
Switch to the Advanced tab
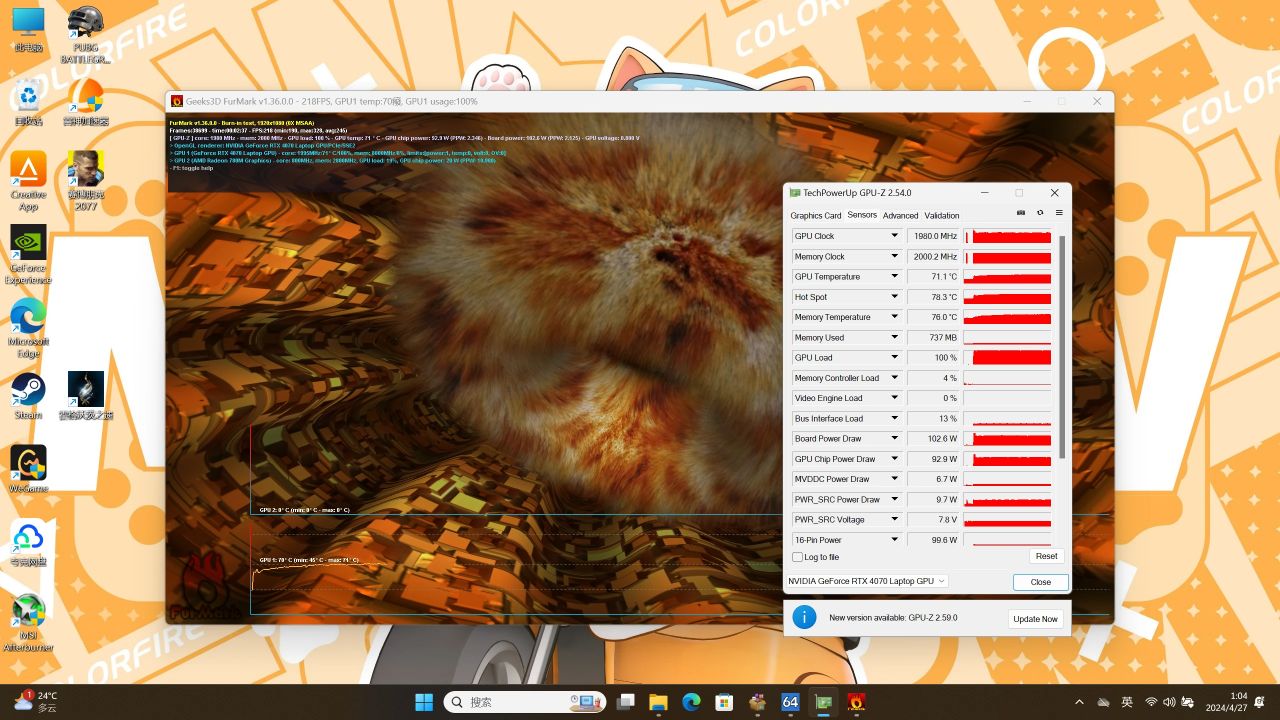[900, 215]
